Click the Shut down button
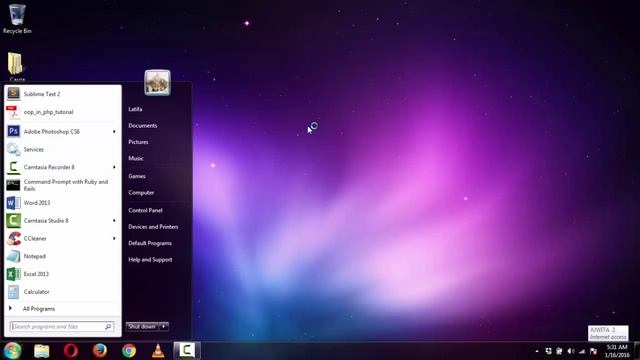The height and width of the screenshot is (360, 640). (x=142, y=327)
